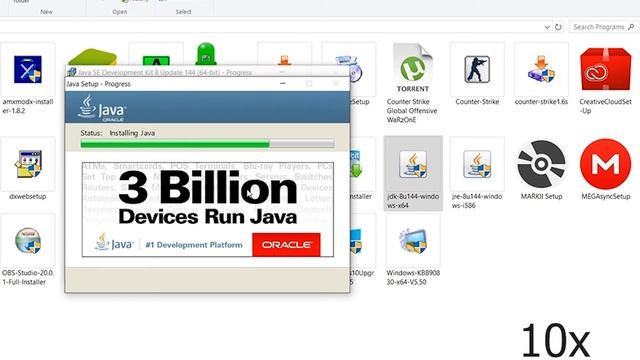Click the Java logo in setup header
The width and height of the screenshot is (640, 360).
(102, 108)
